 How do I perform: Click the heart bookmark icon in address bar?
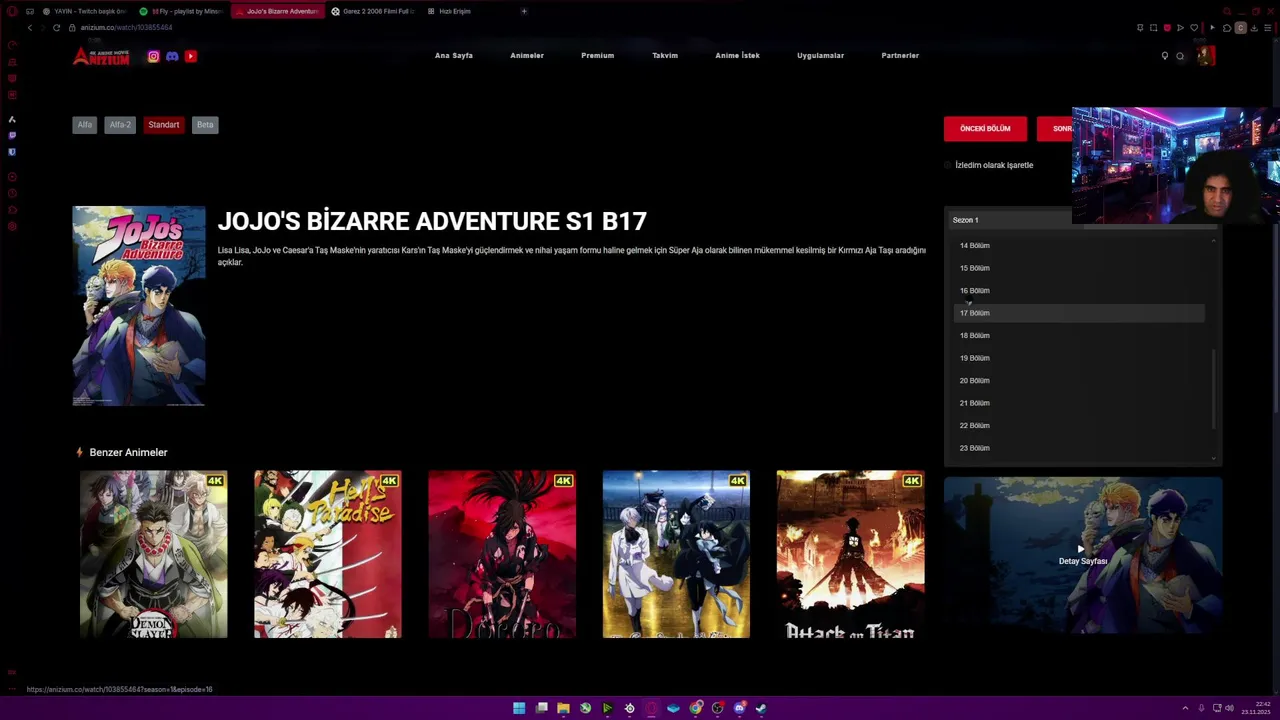click(x=1193, y=27)
